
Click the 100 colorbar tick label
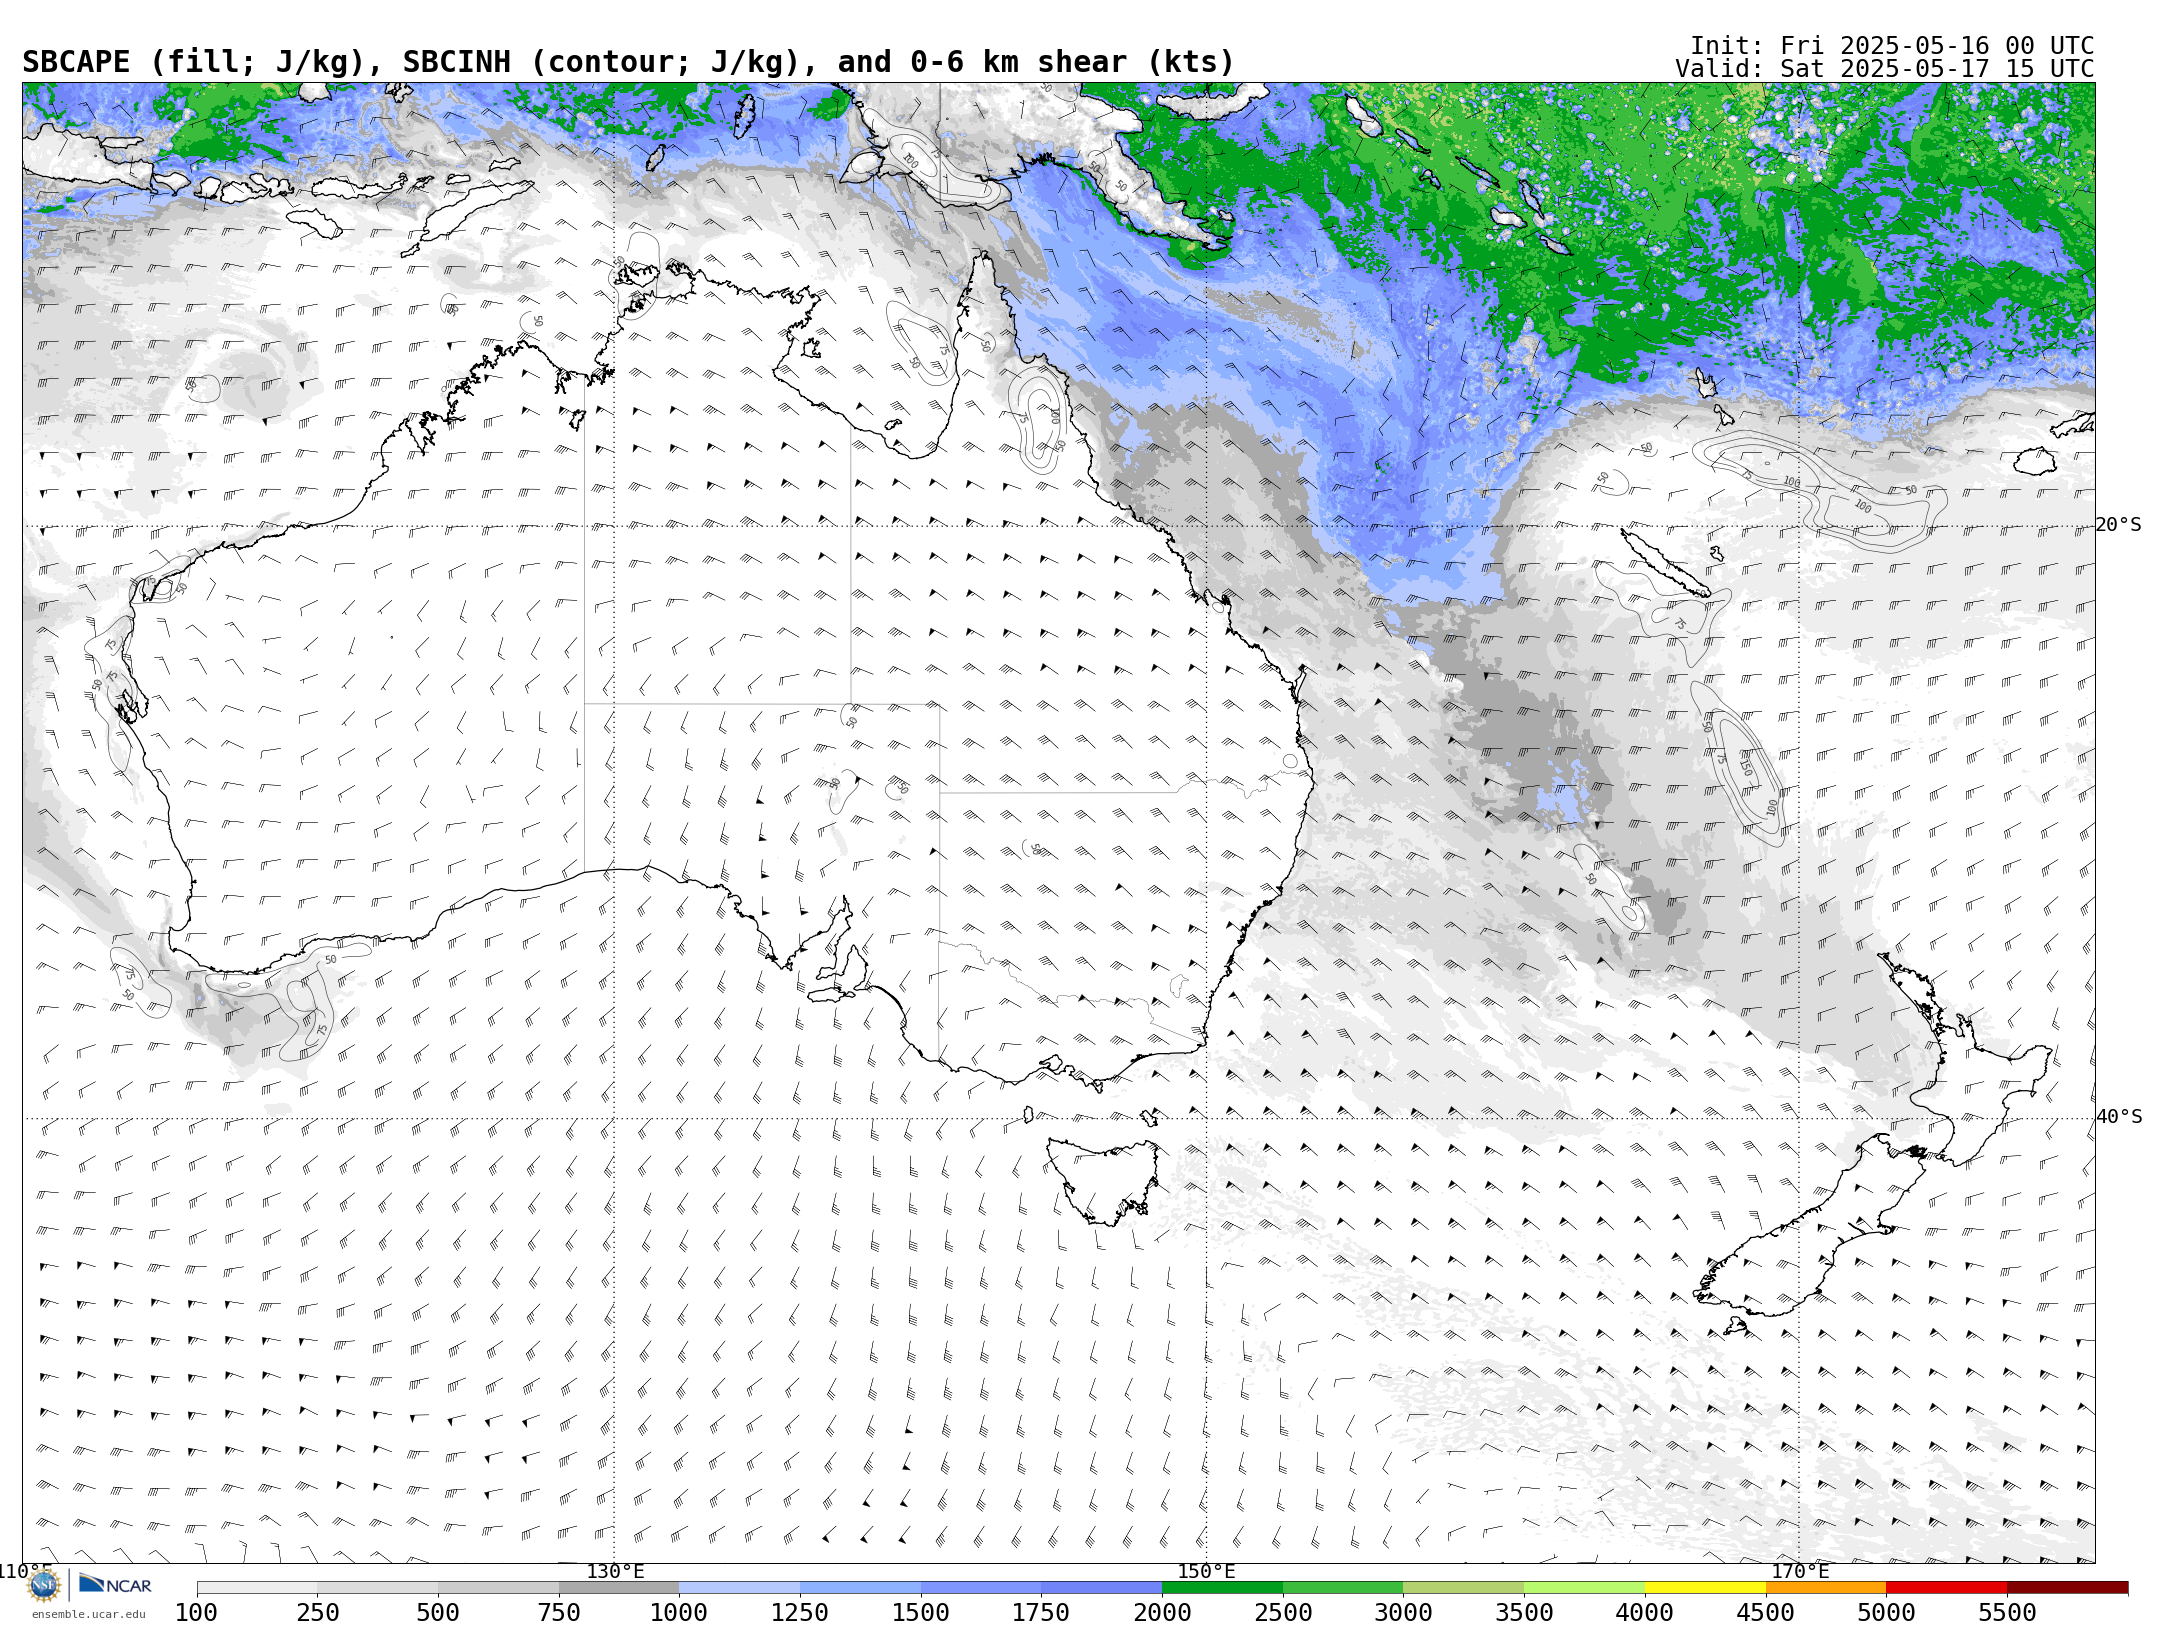pos(197,1612)
